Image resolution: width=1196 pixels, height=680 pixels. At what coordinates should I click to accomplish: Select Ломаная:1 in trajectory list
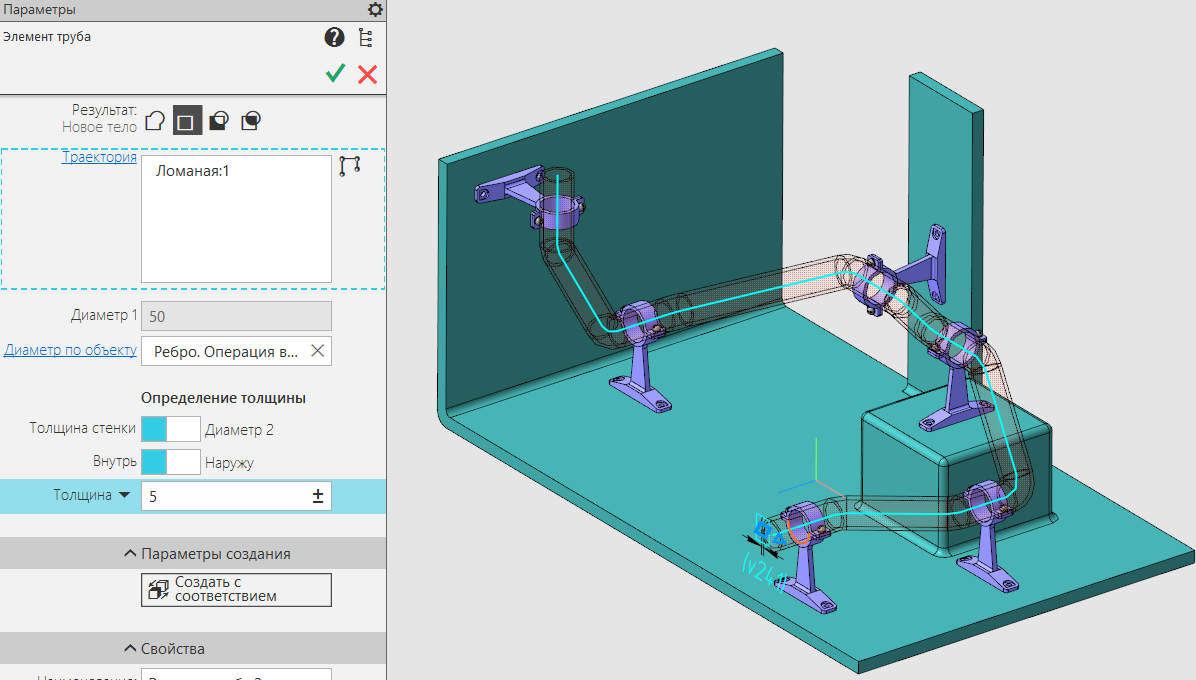click(192, 171)
